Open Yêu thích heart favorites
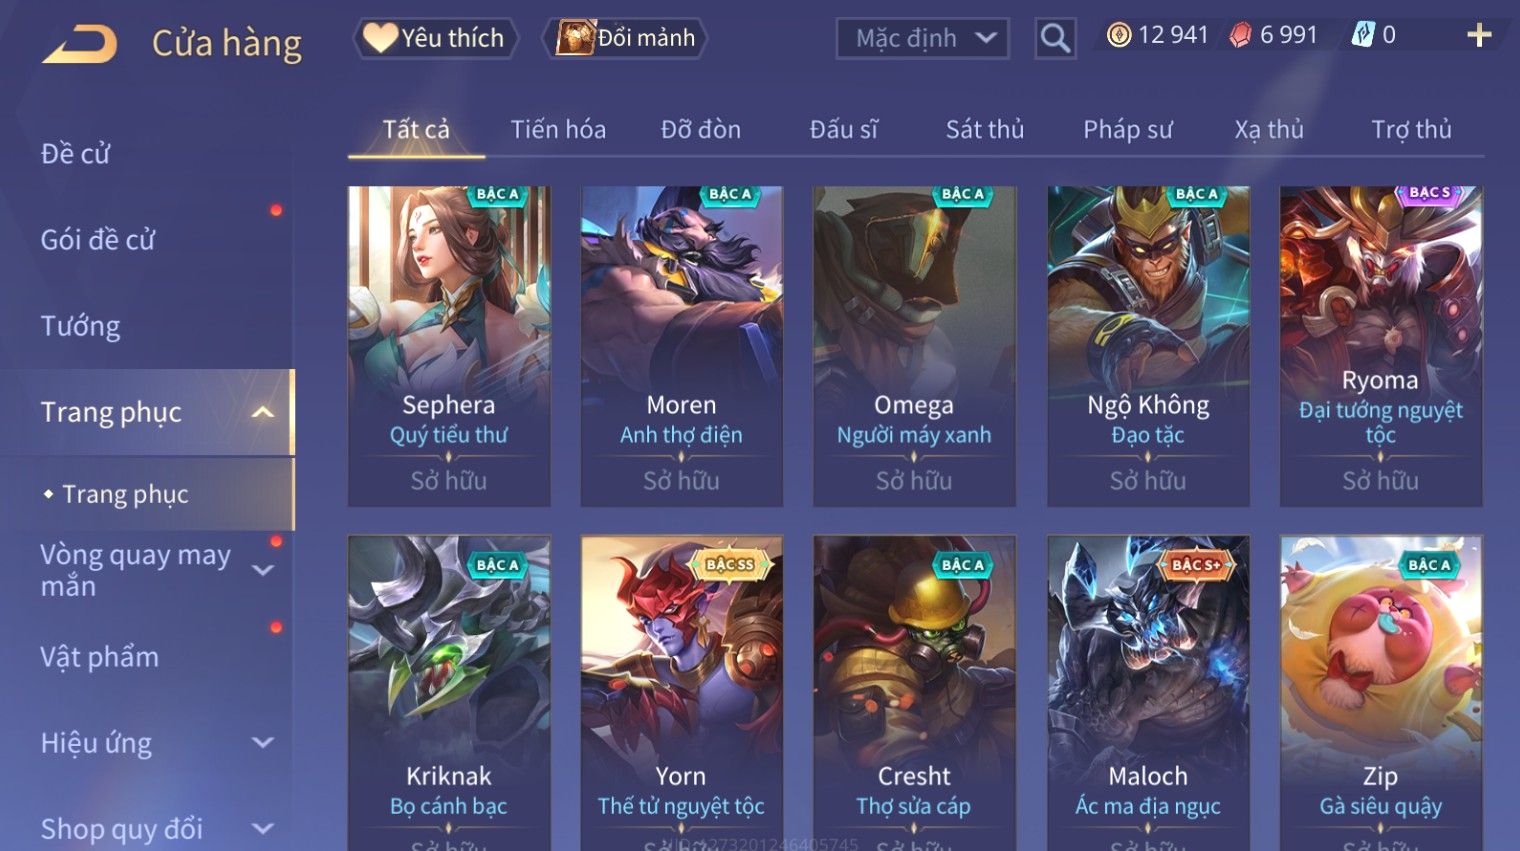This screenshot has height=851, width=1520. tap(436, 38)
